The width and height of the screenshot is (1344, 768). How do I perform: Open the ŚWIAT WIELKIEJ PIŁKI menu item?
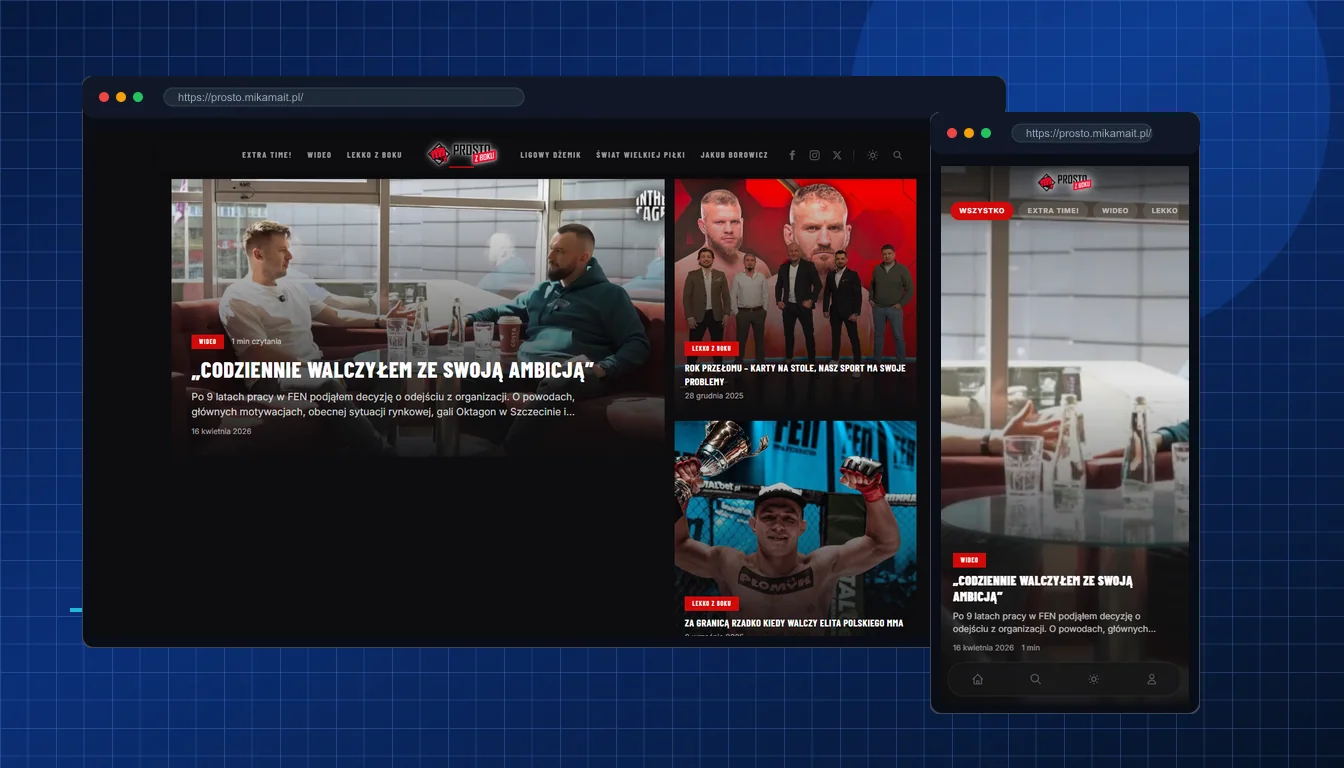[x=641, y=155]
